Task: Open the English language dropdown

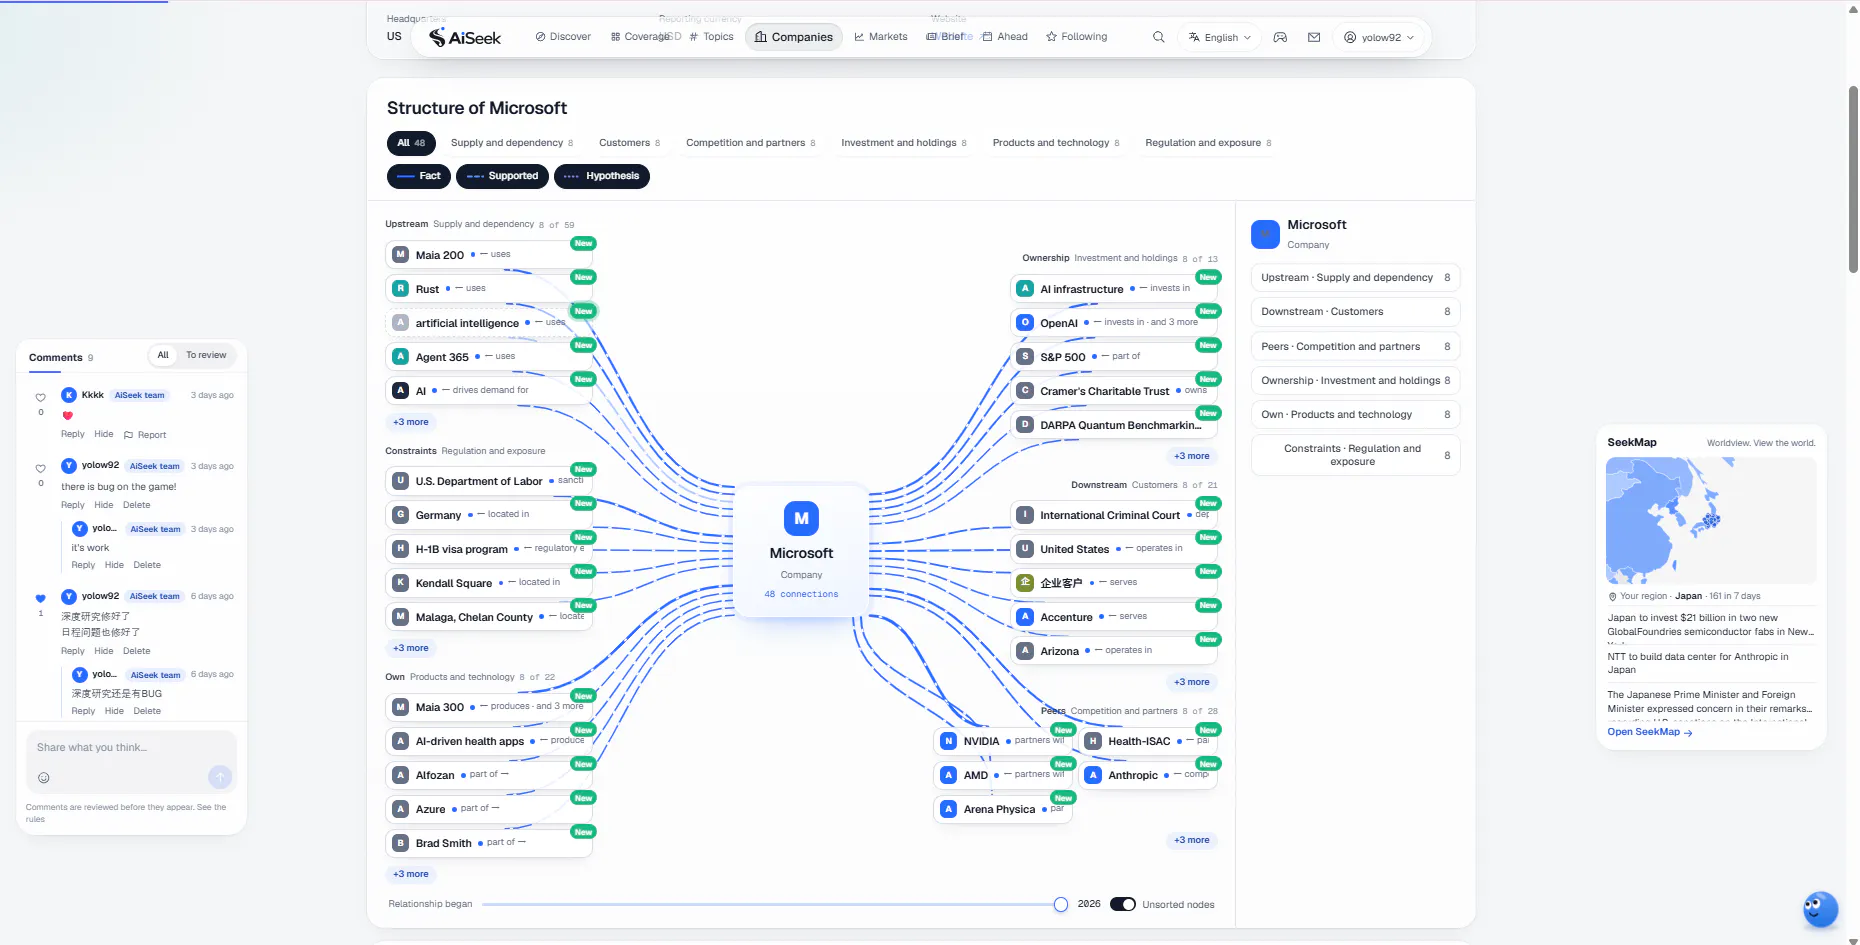Action: coord(1220,37)
